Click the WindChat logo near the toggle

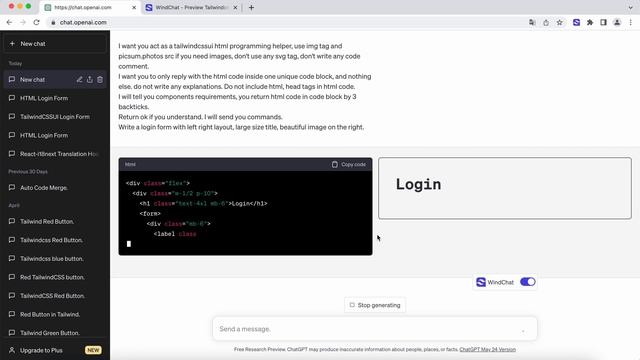(x=481, y=282)
